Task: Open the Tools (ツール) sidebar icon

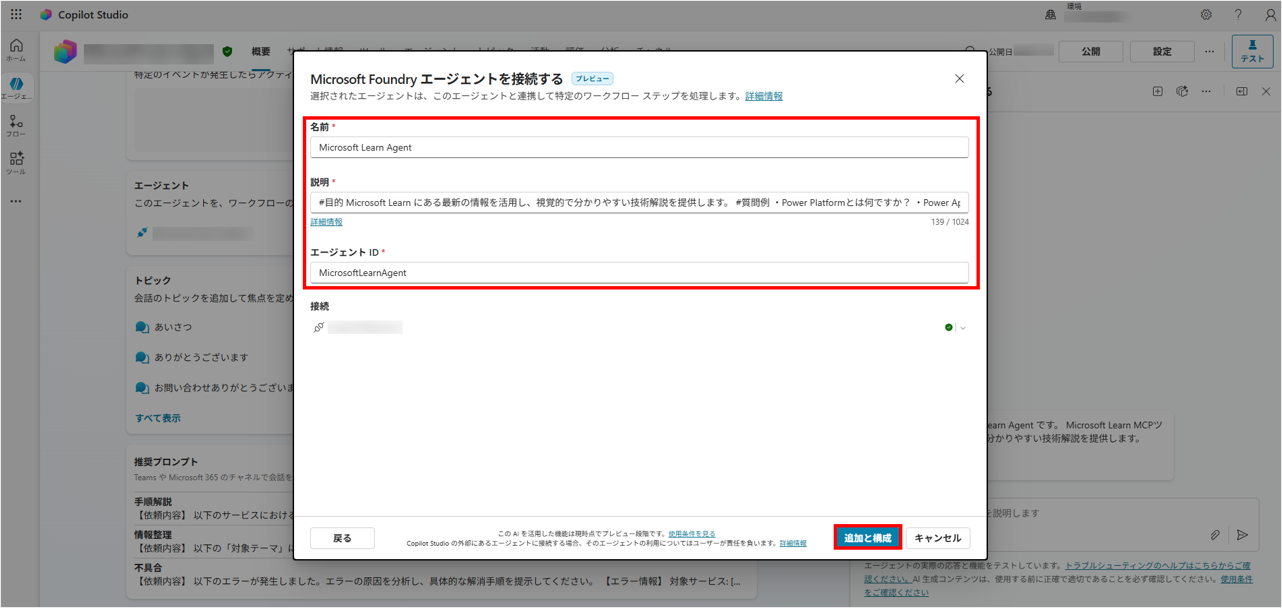Action: click(16, 163)
